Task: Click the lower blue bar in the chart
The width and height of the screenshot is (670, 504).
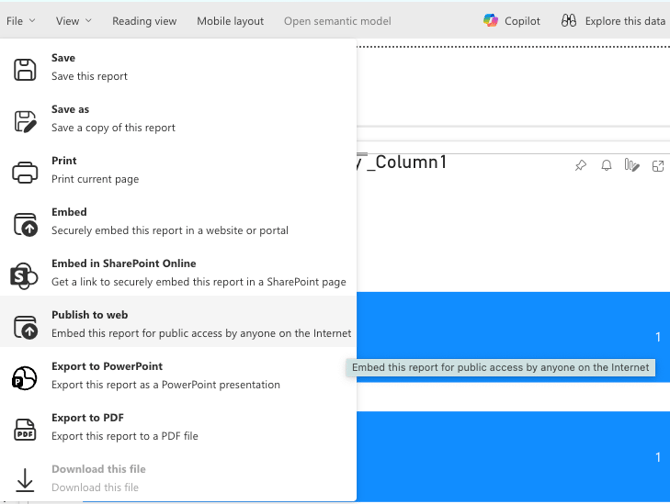Action: pyautogui.click(x=513, y=456)
